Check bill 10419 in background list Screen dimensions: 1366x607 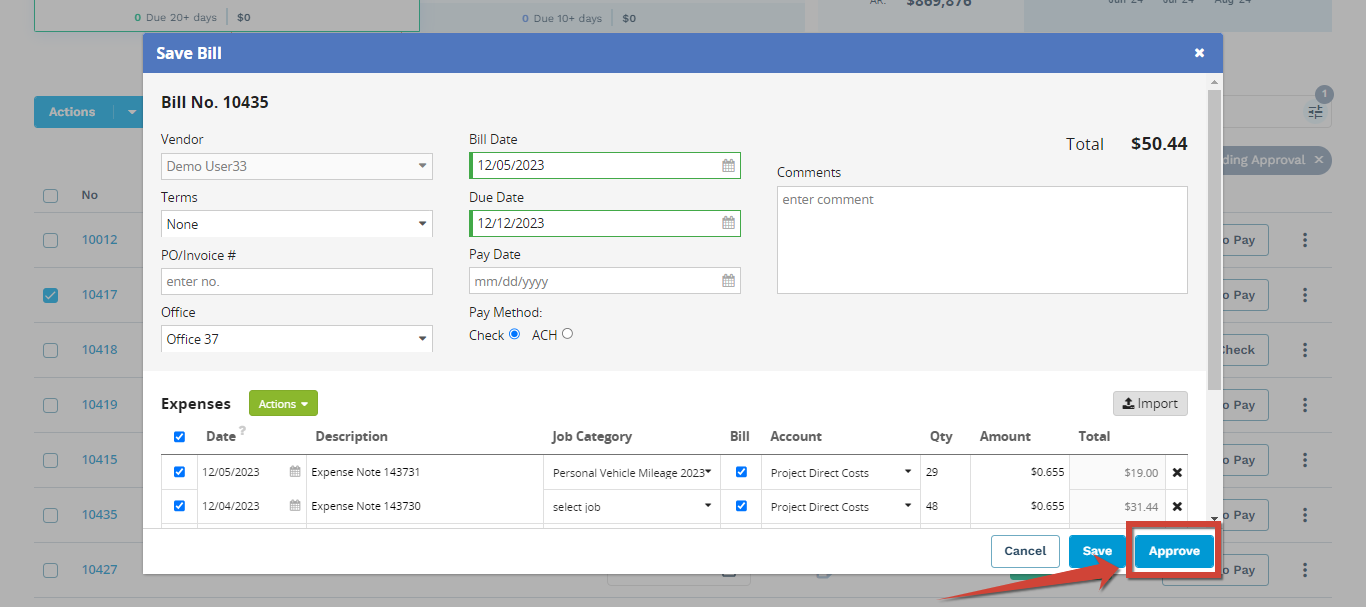(50, 405)
